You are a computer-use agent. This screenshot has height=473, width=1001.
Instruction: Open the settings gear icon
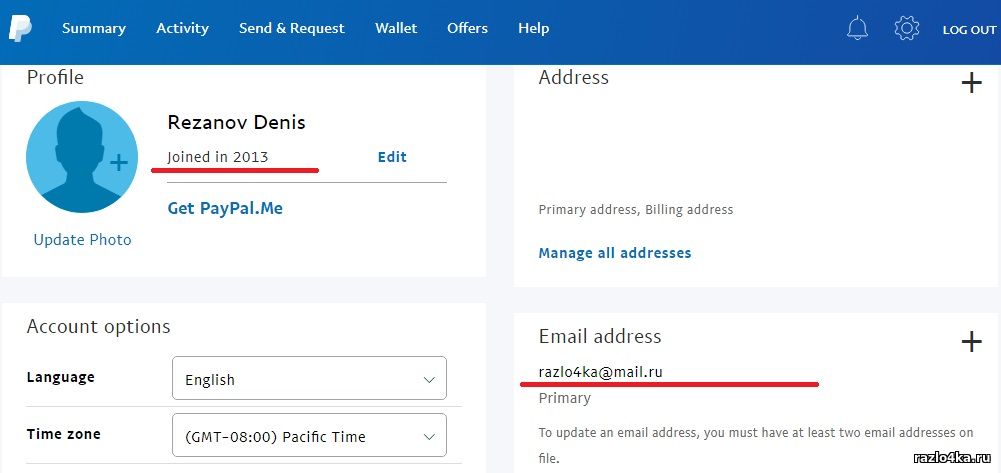click(x=907, y=29)
